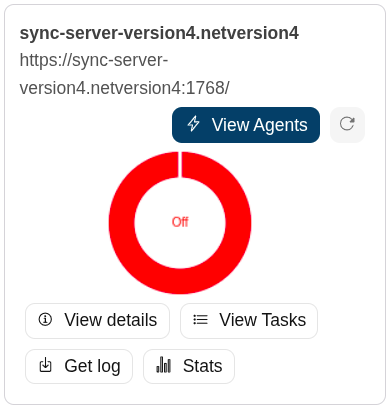
Task: Click the download icon beside Get log
Action: click(x=45, y=365)
